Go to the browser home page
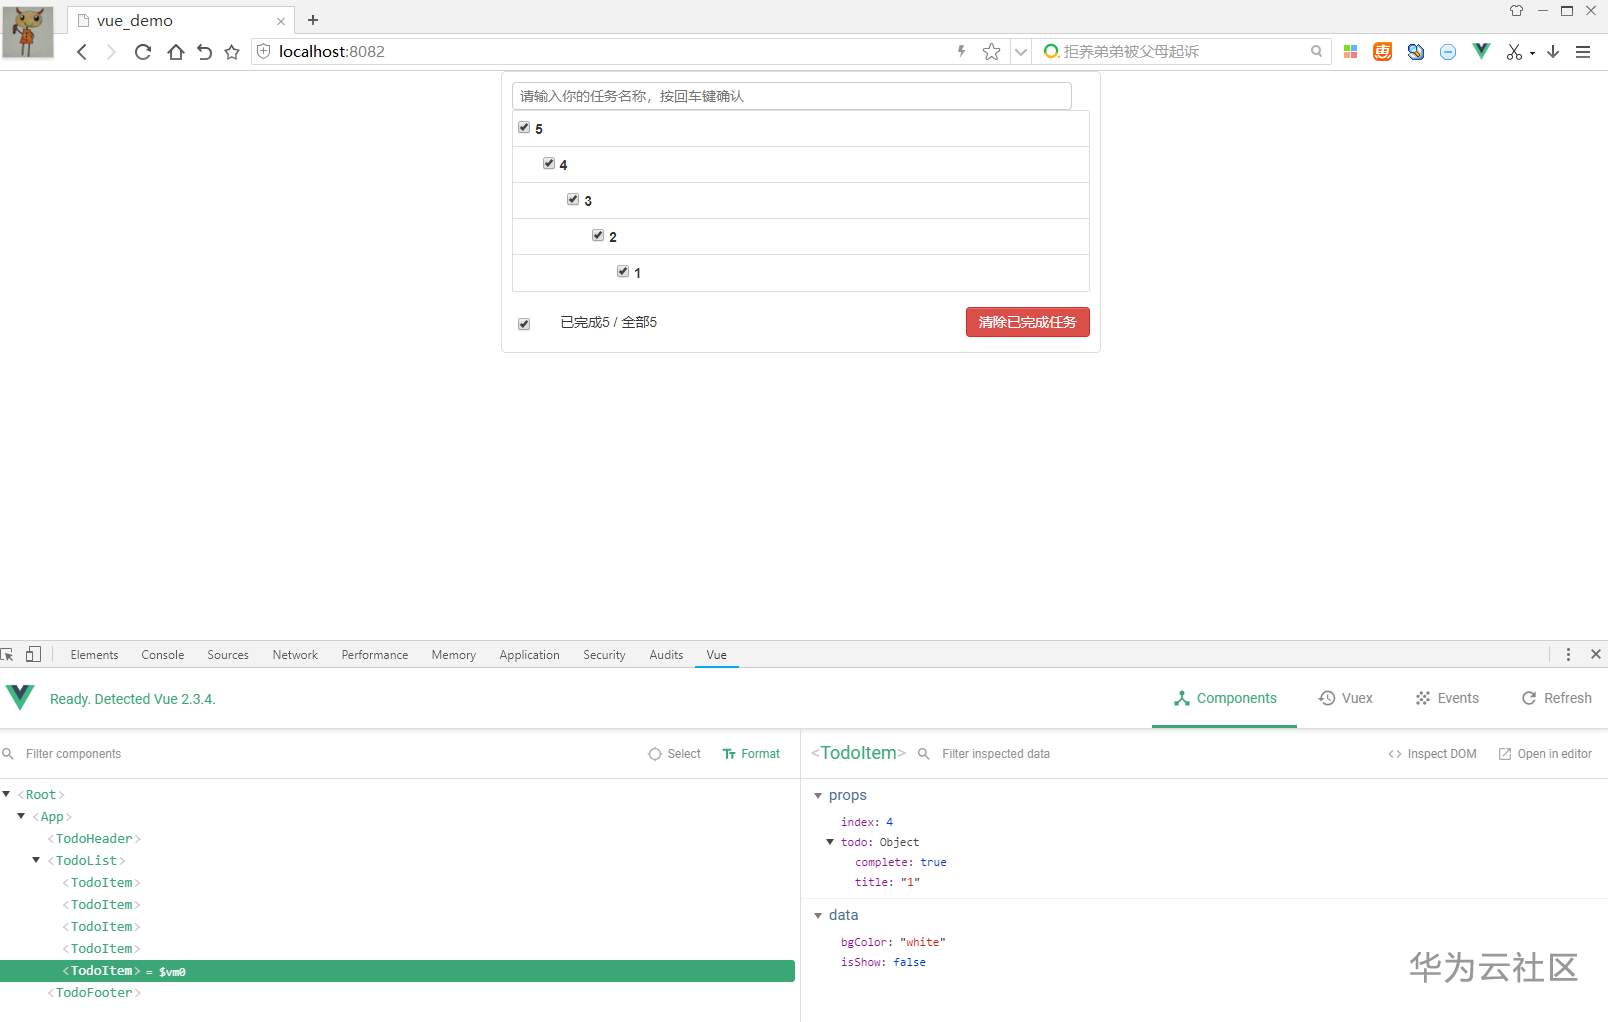1608x1022 pixels. pos(176,52)
